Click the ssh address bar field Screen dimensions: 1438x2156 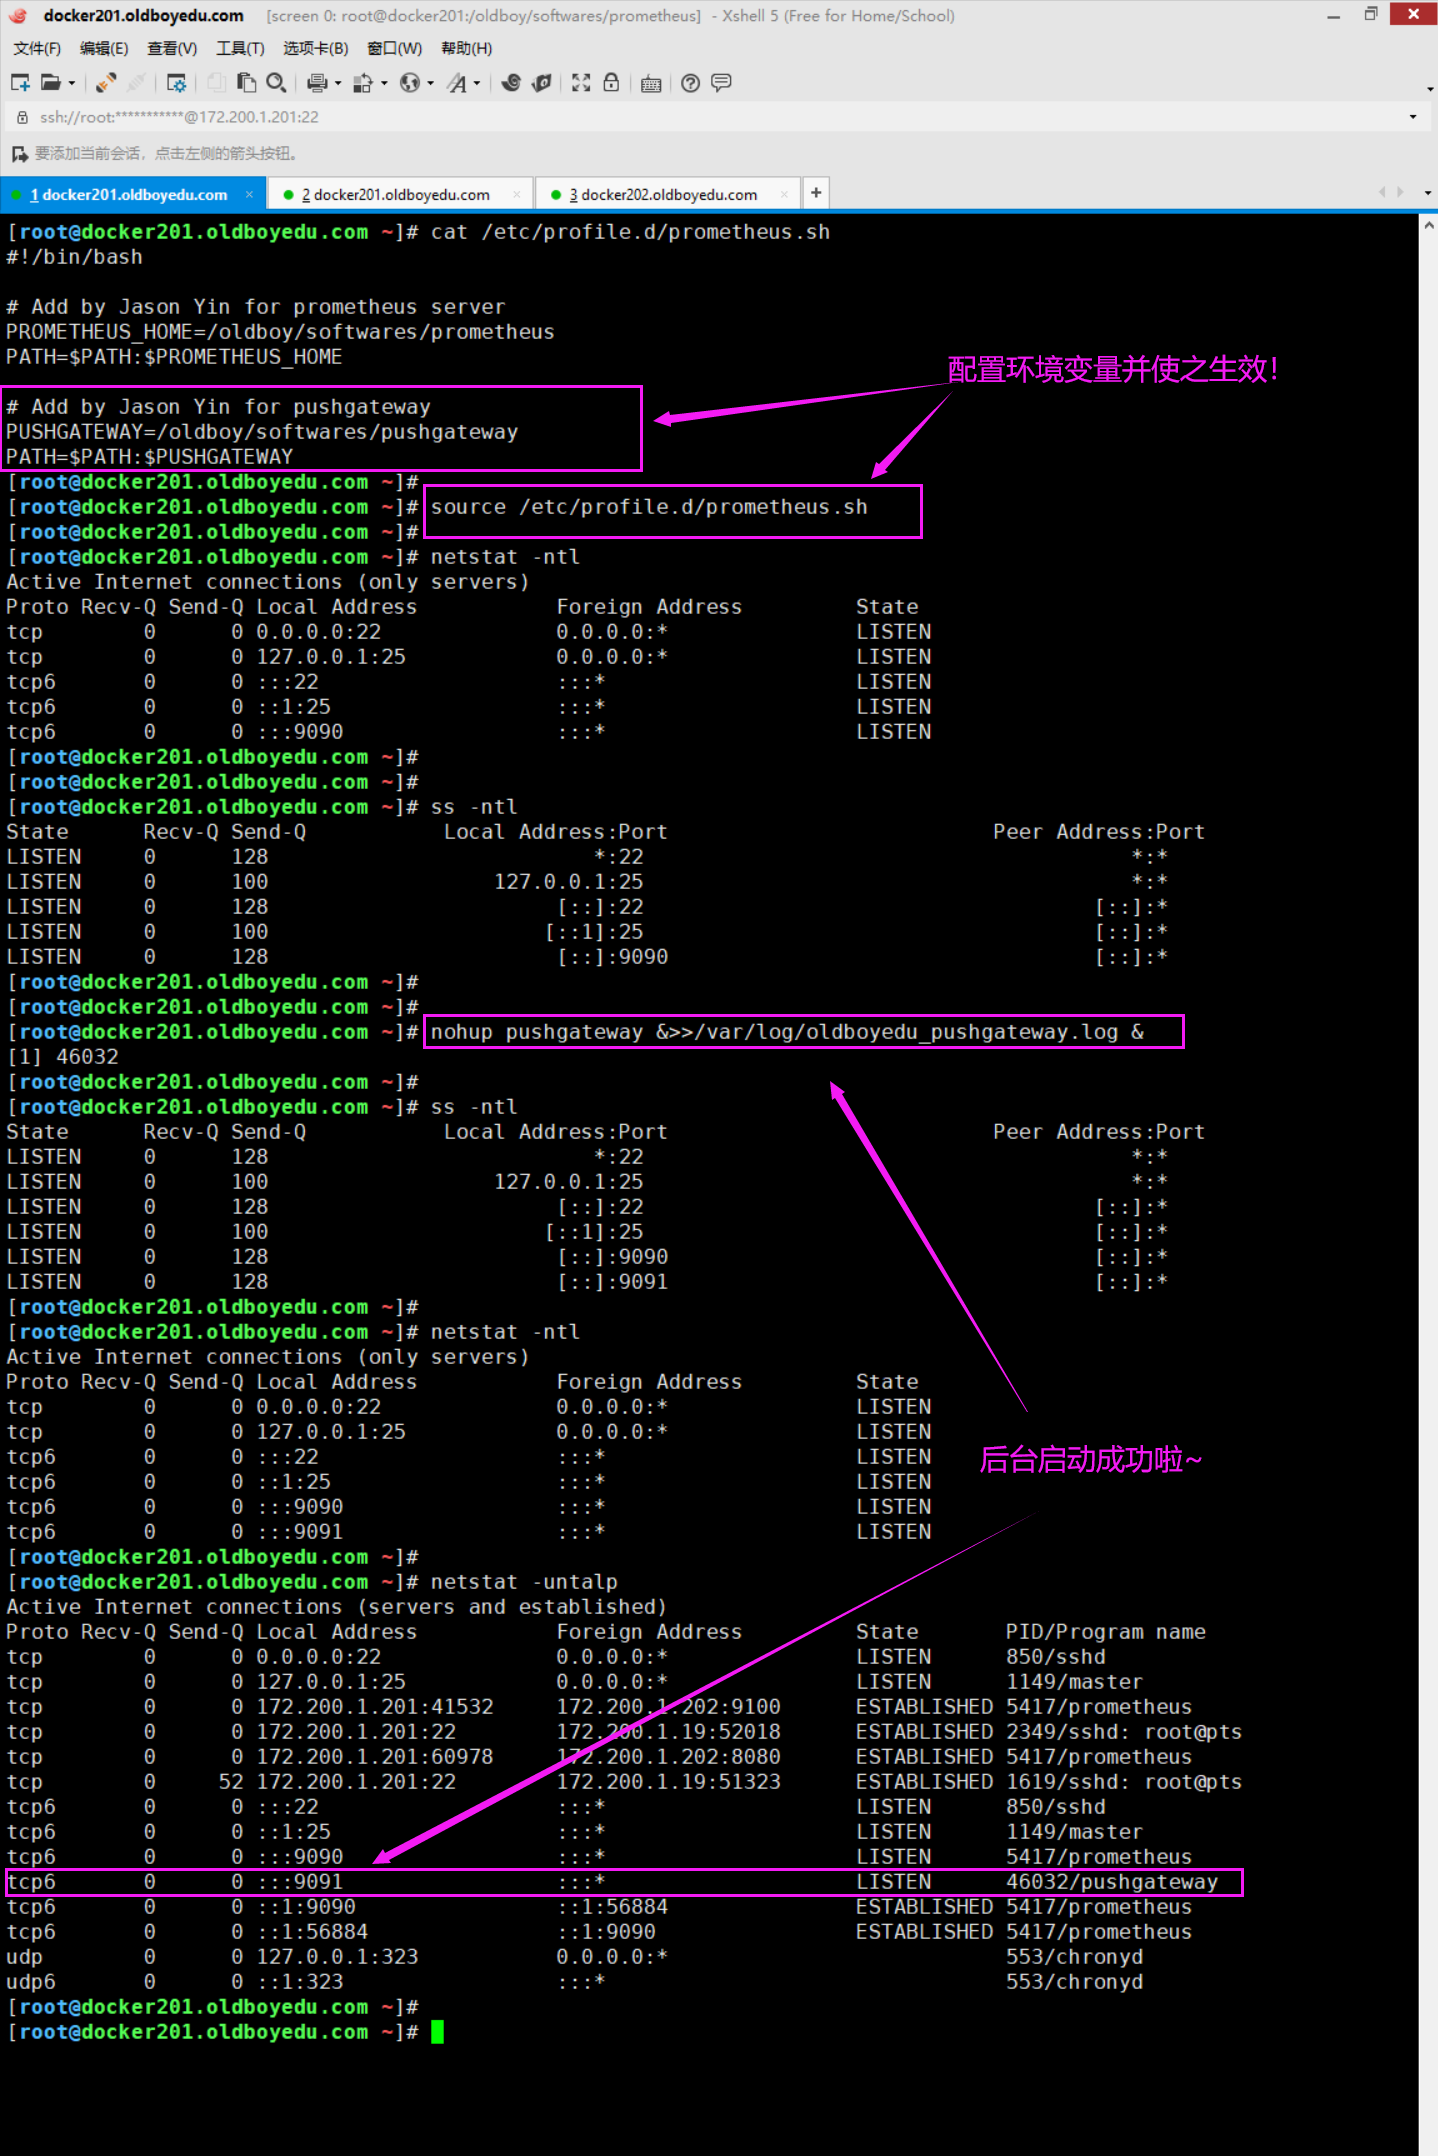coord(700,117)
